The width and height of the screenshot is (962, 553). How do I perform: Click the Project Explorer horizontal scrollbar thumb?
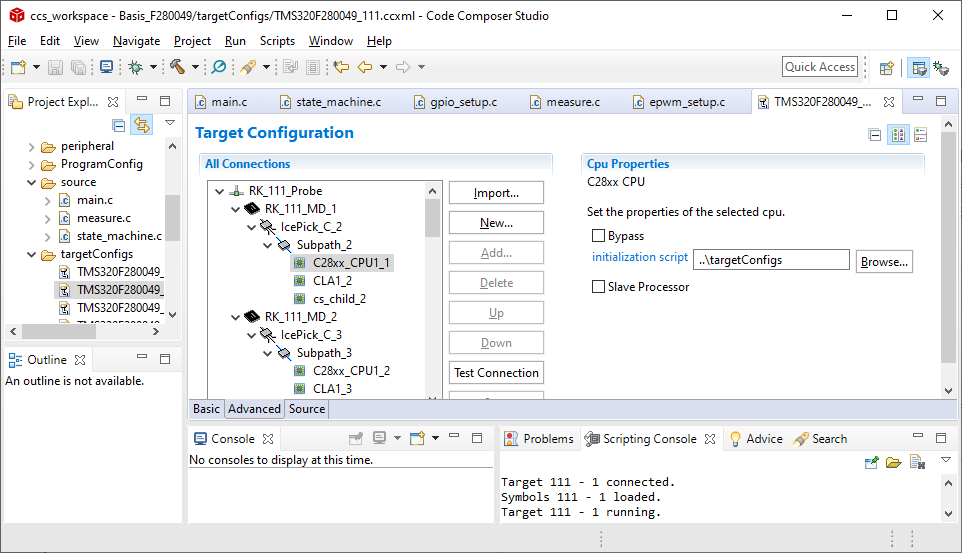click(59, 331)
